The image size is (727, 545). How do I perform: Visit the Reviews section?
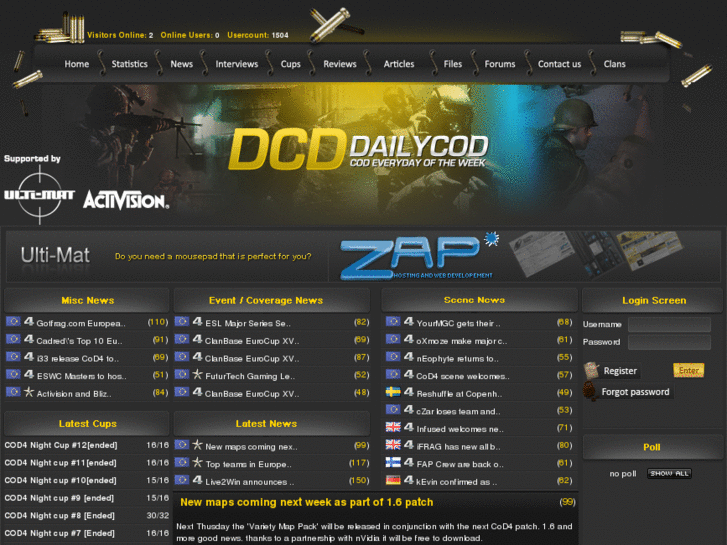point(340,64)
